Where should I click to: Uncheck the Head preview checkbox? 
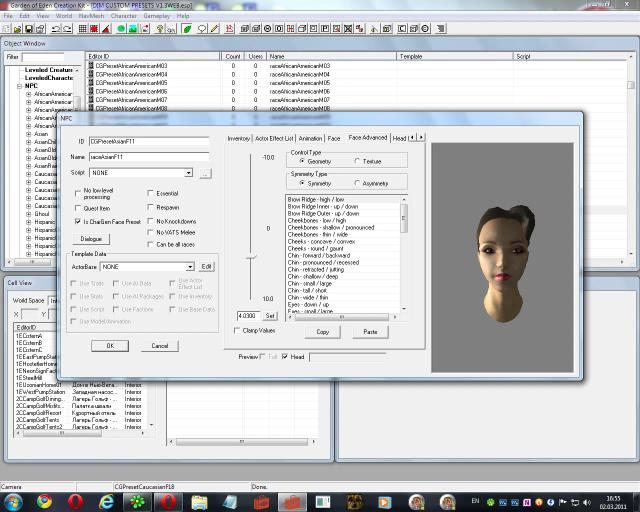pos(285,356)
